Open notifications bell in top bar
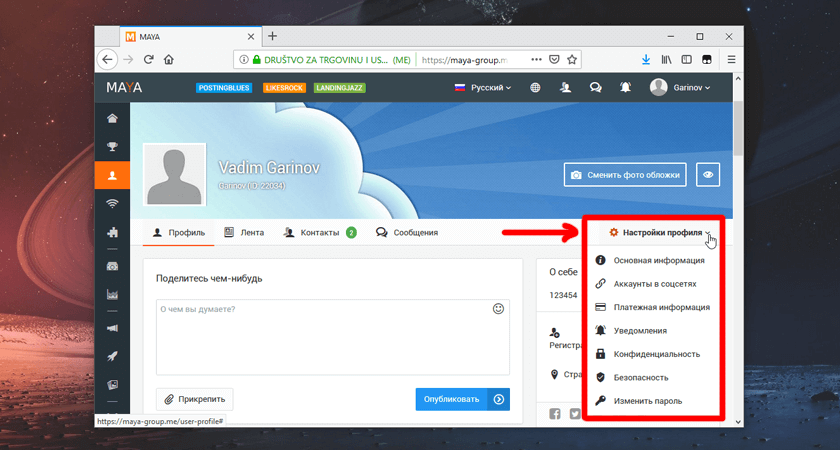 (625, 88)
